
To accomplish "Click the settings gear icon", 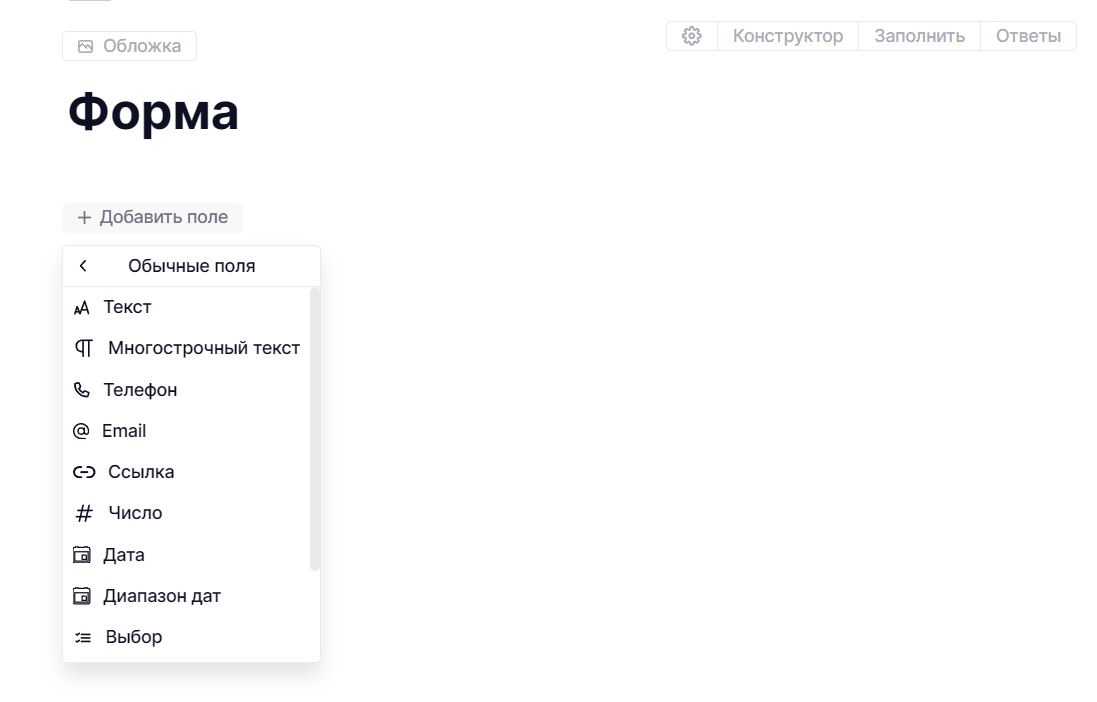I will 691,36.
